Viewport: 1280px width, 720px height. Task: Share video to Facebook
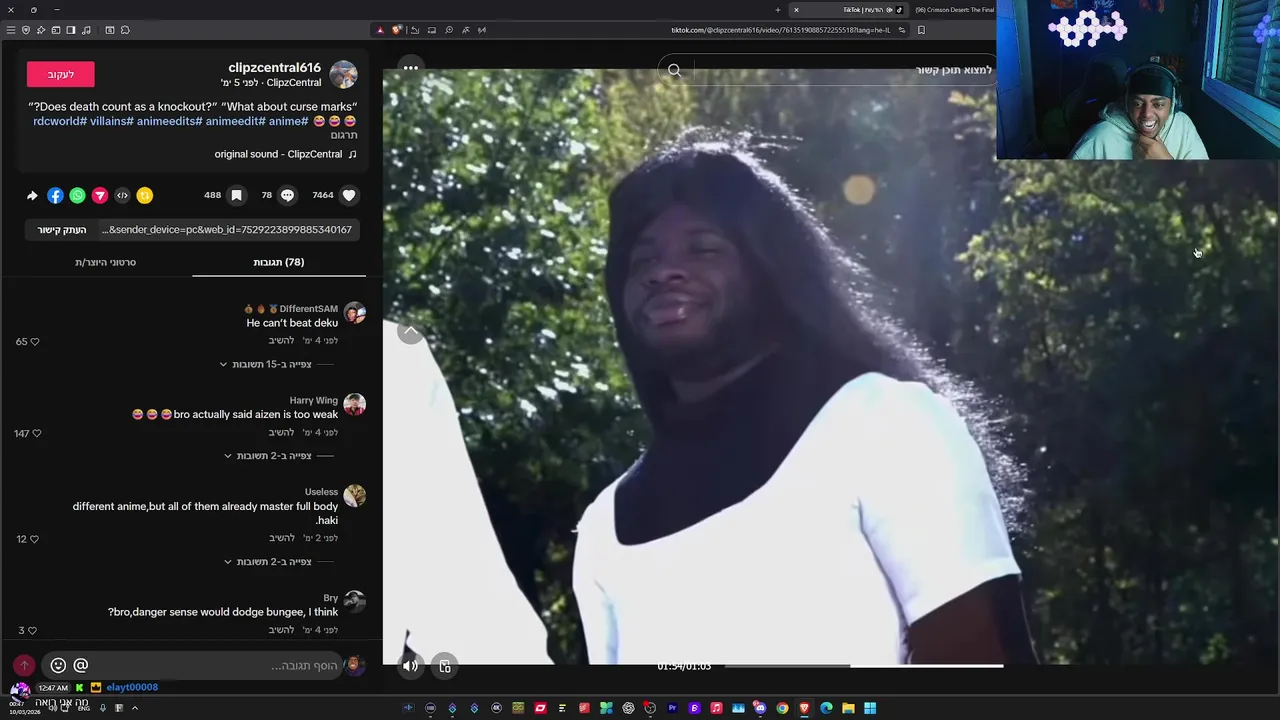(55, 195)
